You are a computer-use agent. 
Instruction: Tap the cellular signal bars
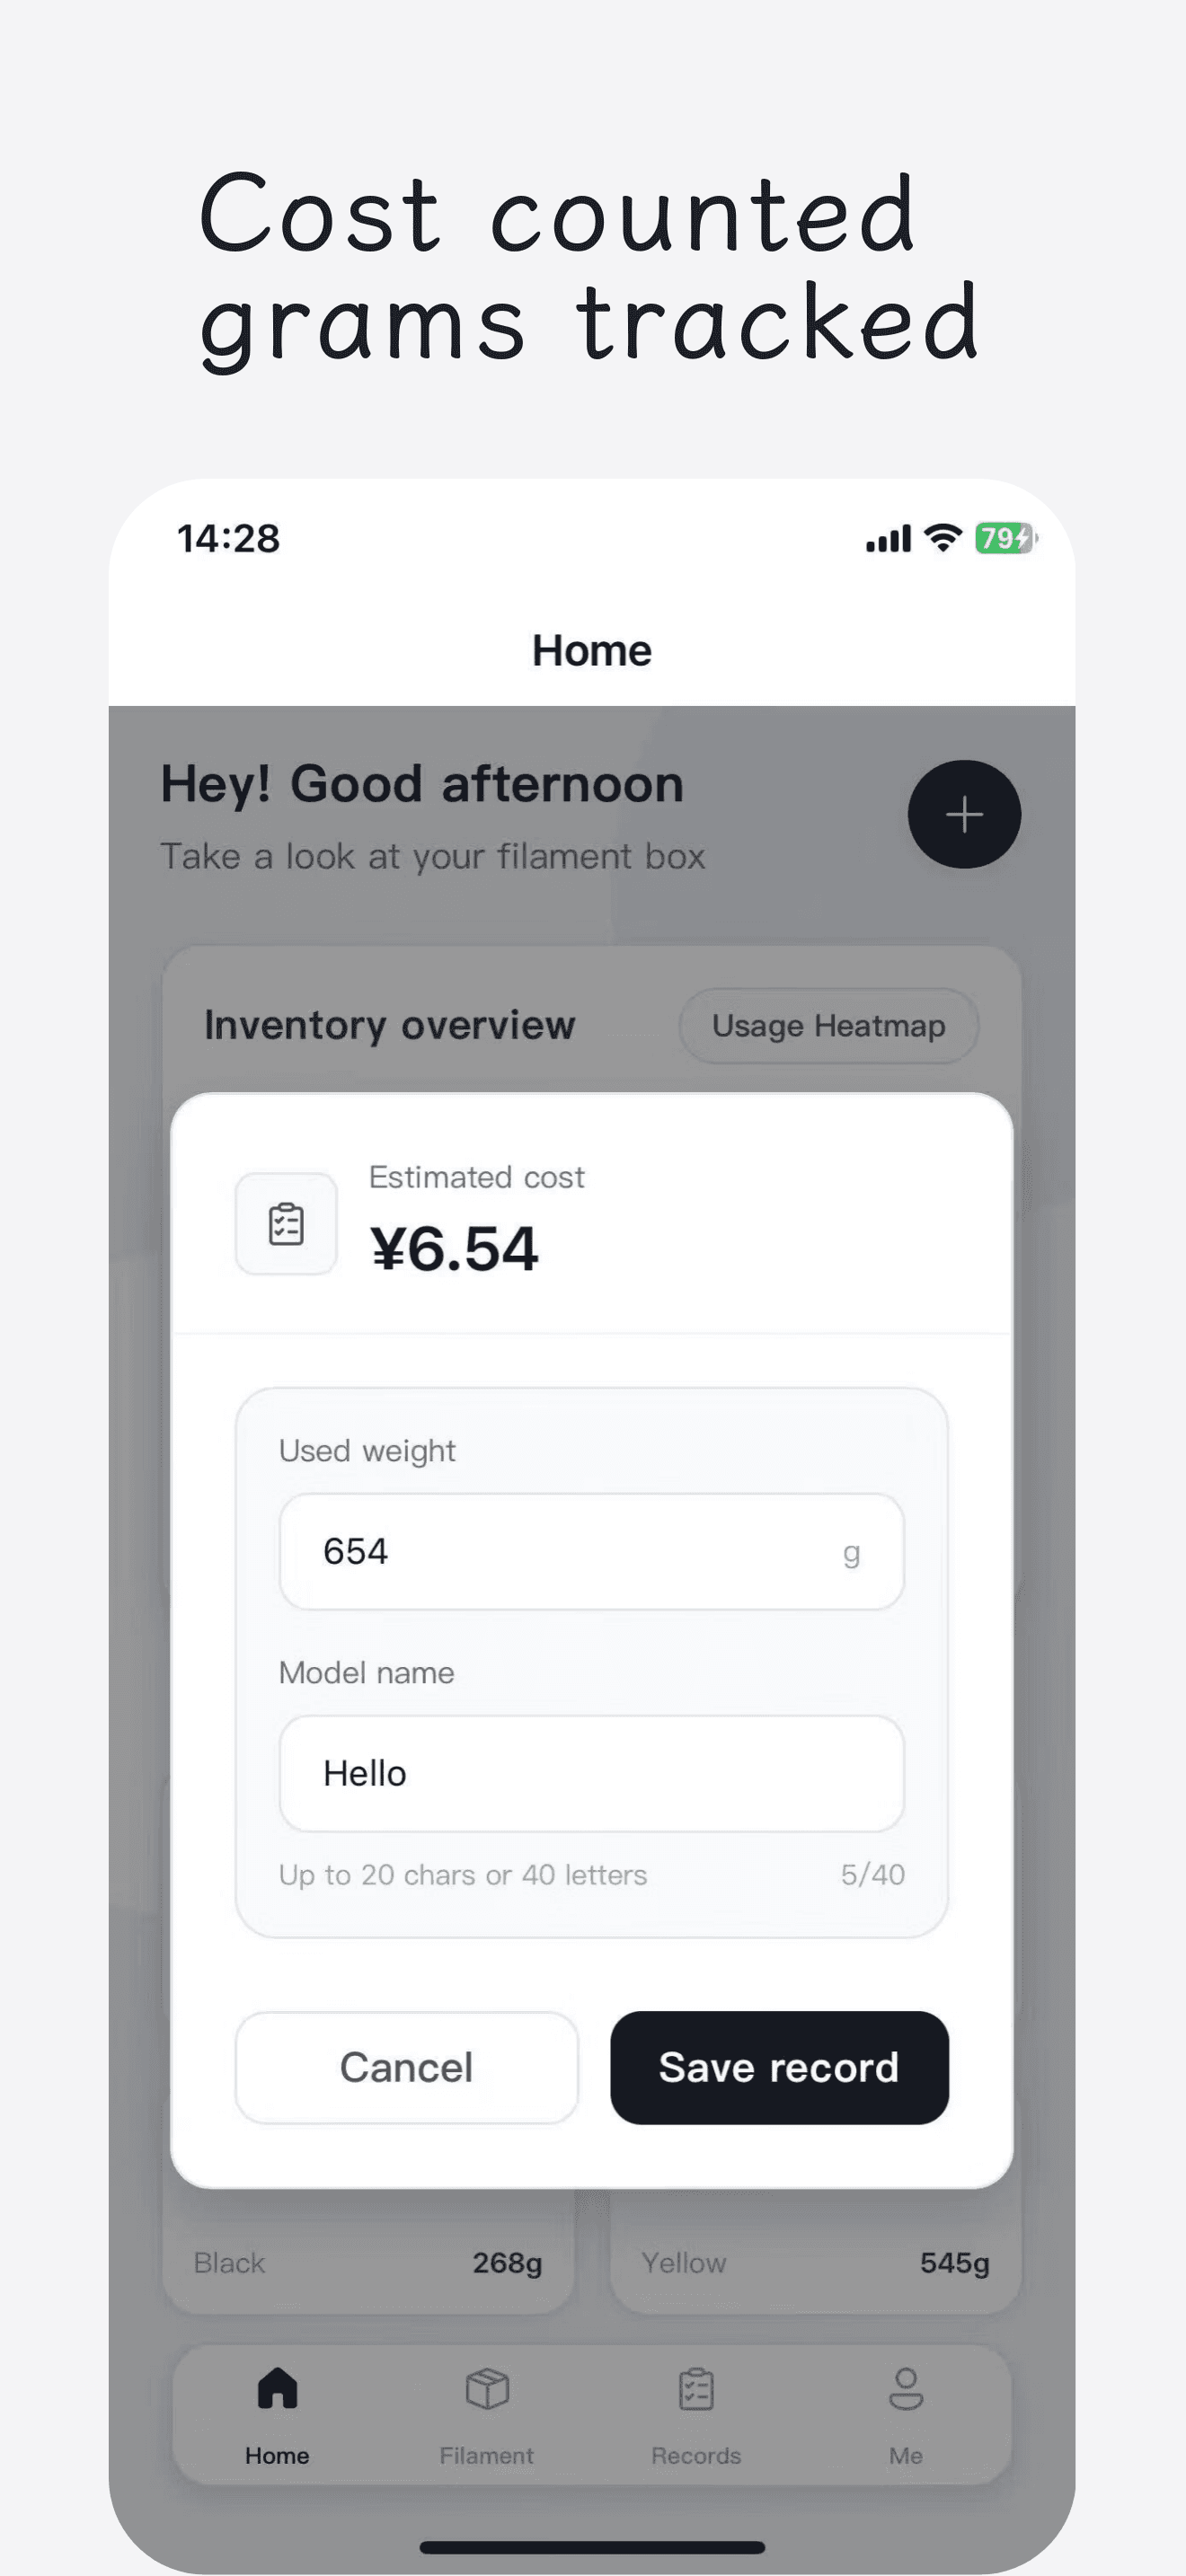click(x=888, y=539)
